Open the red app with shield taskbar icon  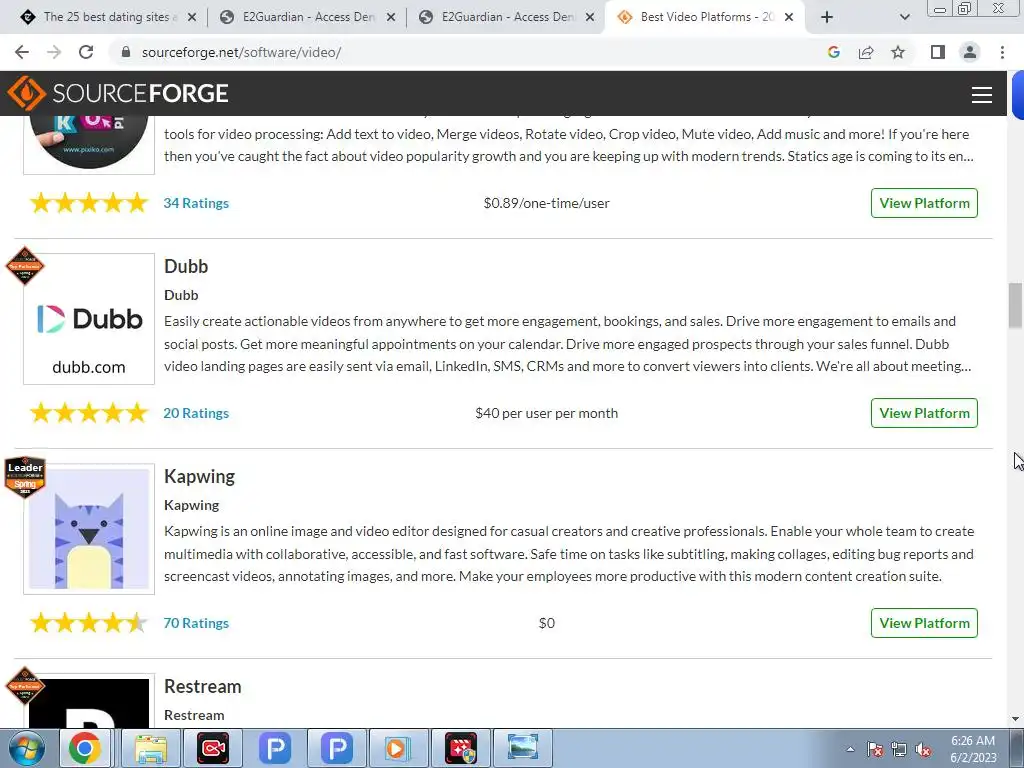[460, 748]
